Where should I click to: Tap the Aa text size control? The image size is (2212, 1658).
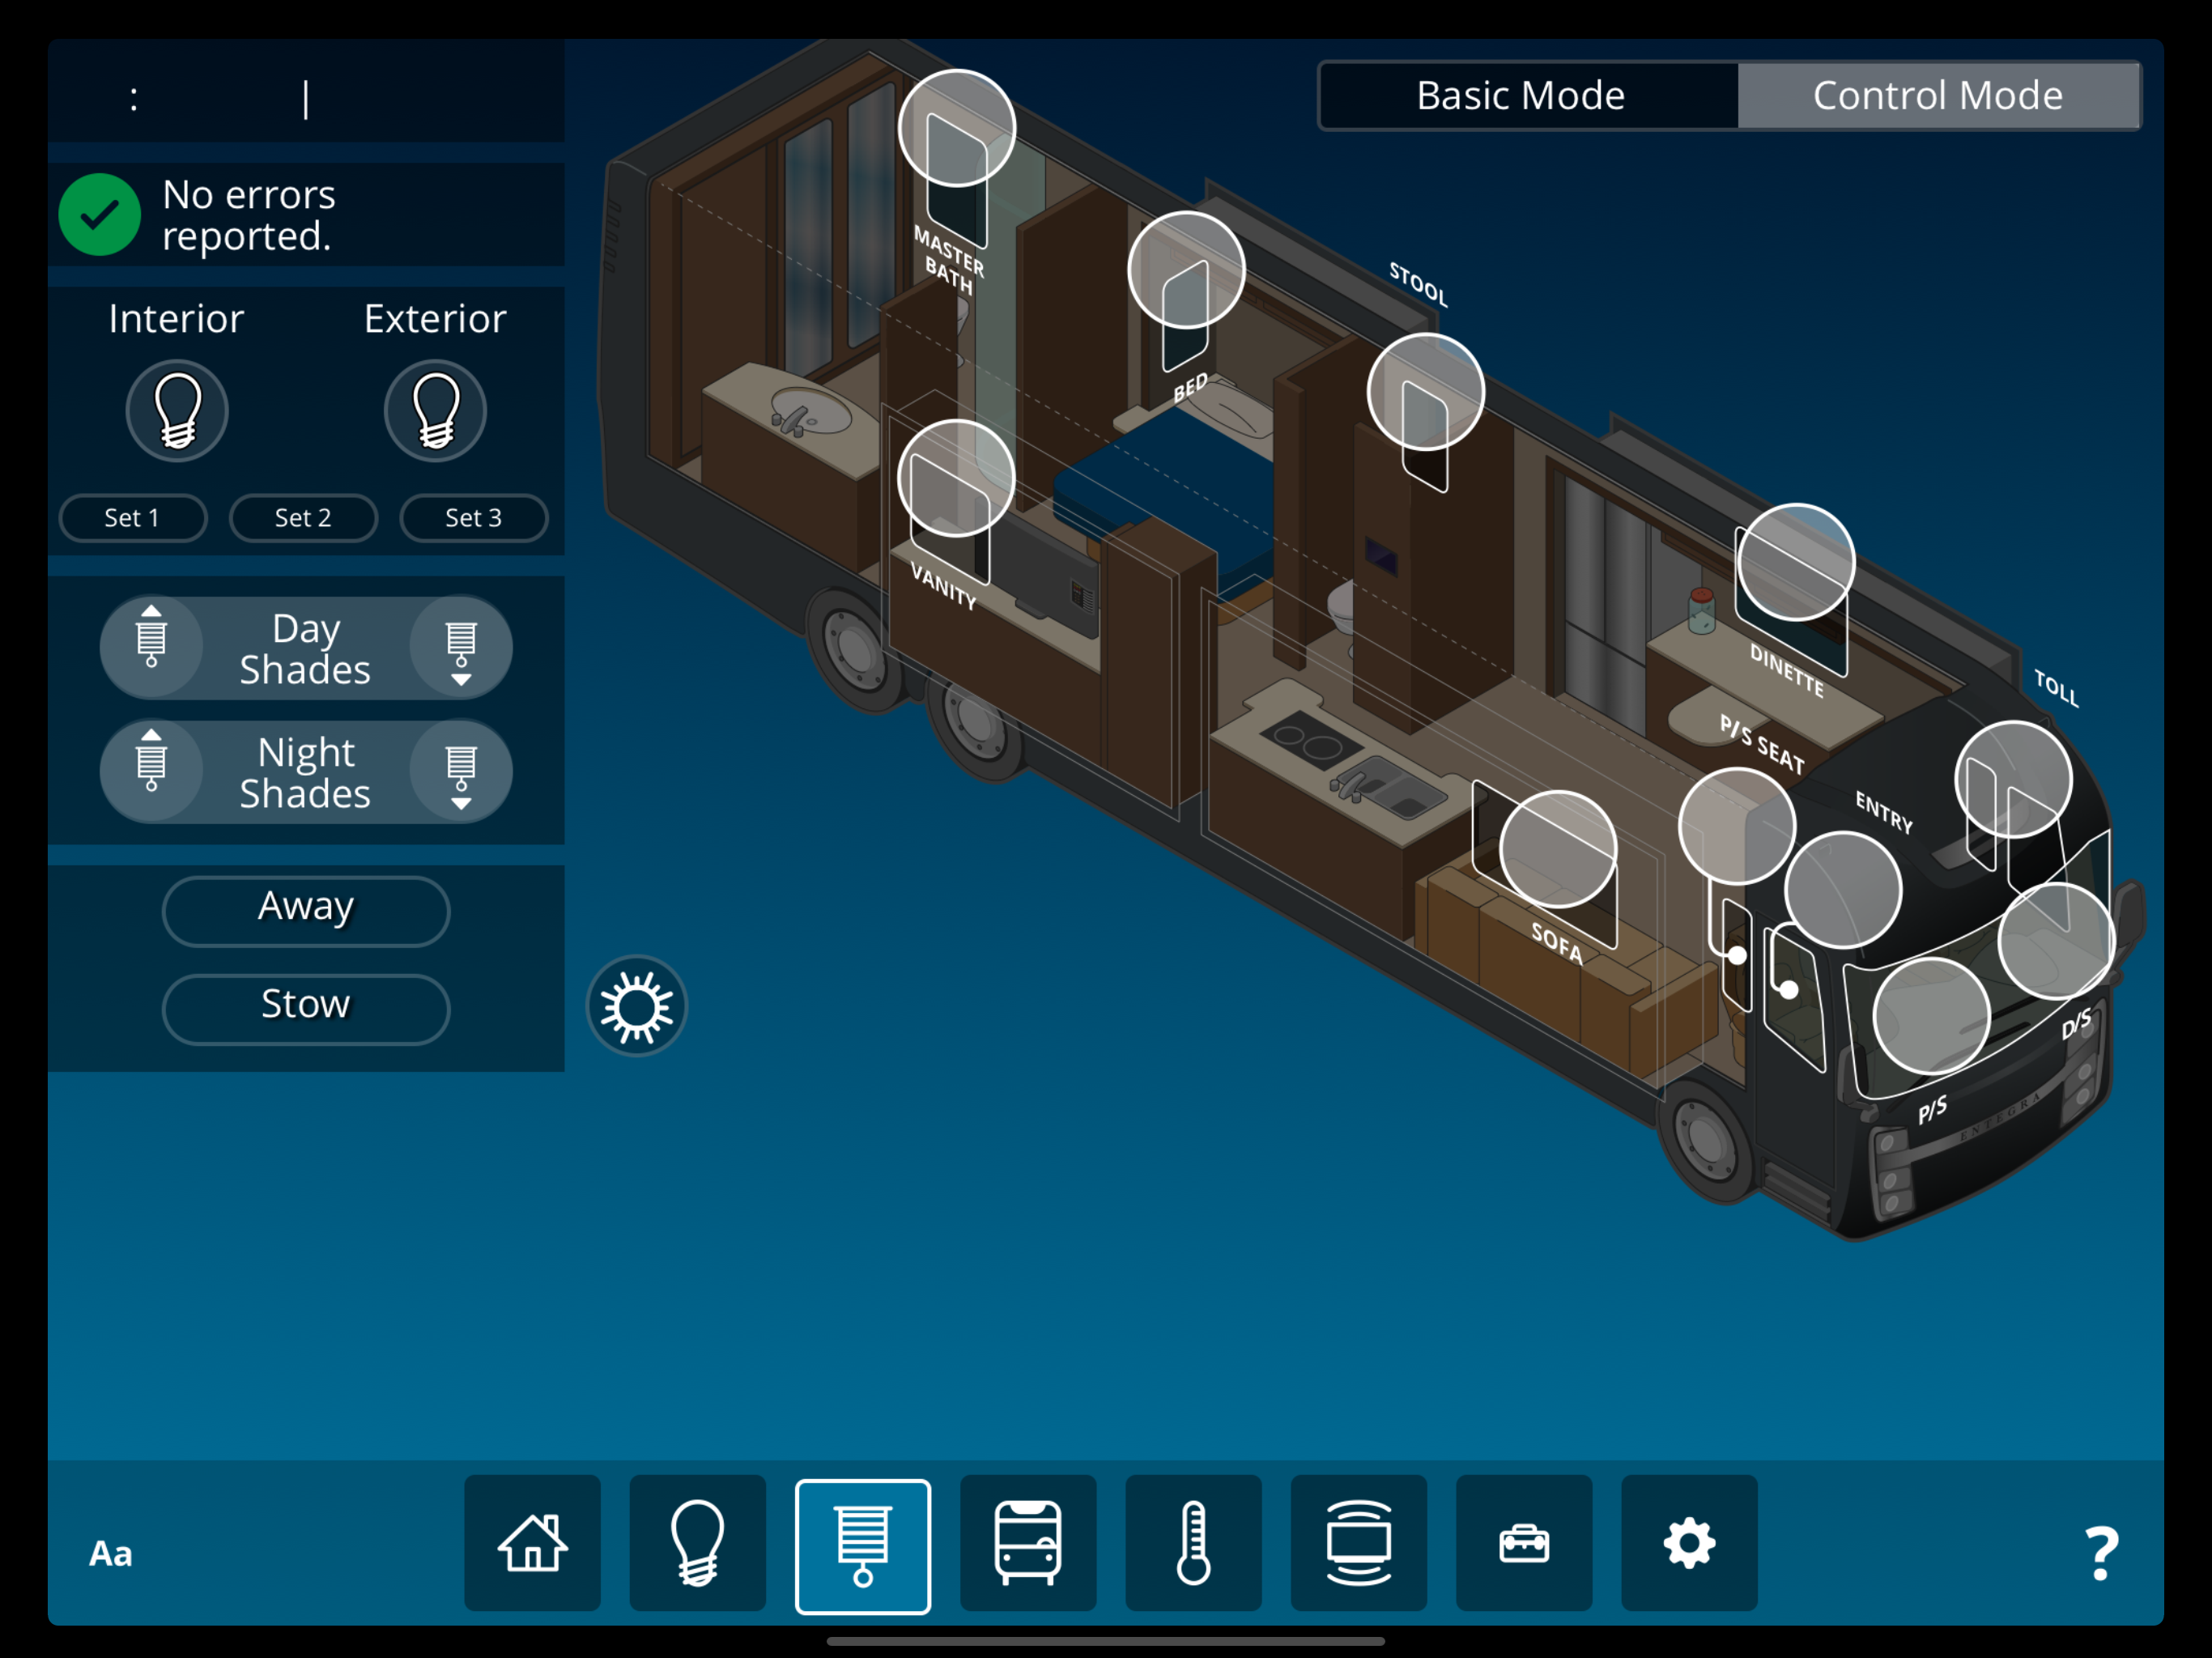coord(111,1553)
